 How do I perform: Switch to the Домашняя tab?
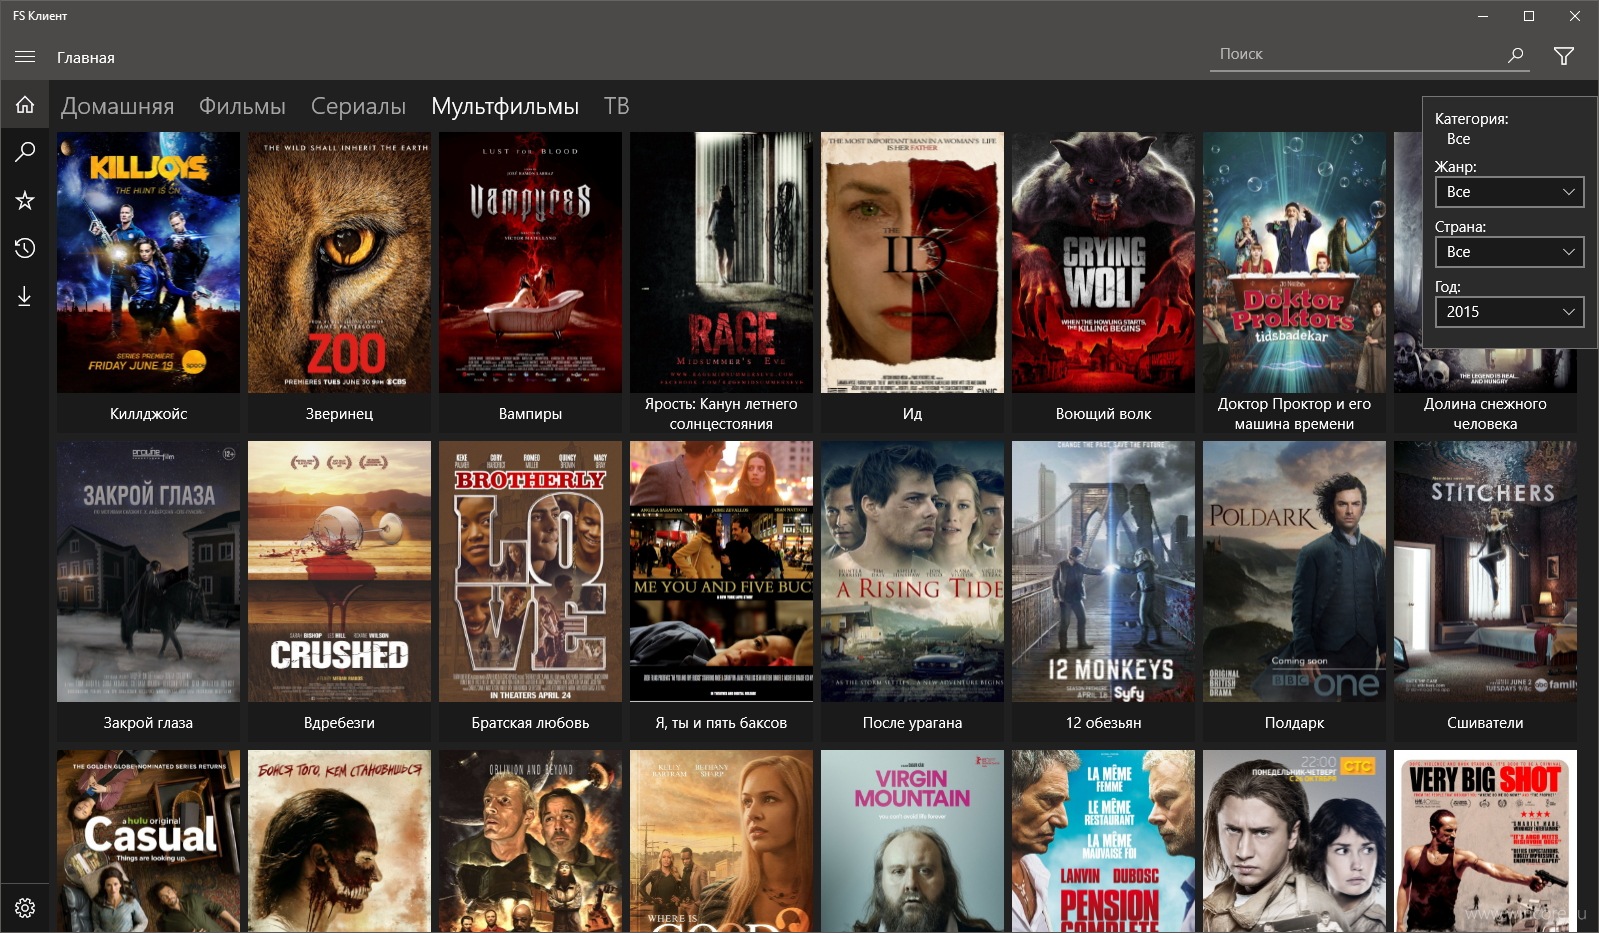pyautogui.click(x=117, y=106)
